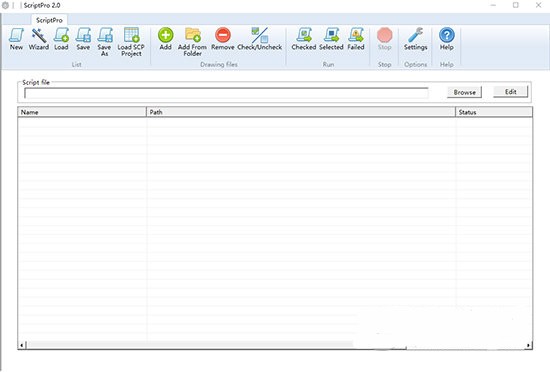Run the script on Selected files
550x372 pixels.
pos(331,39)
